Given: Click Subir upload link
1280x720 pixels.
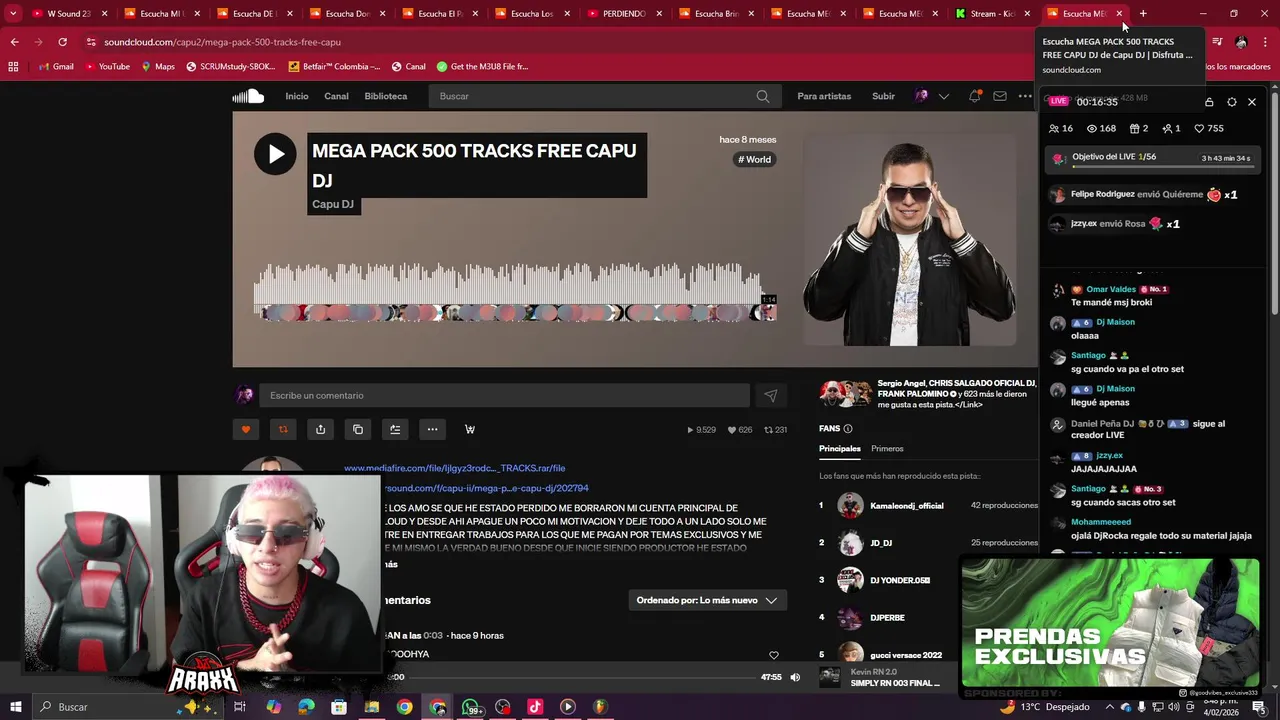Looking at the screenshot, I should [883, 96].
